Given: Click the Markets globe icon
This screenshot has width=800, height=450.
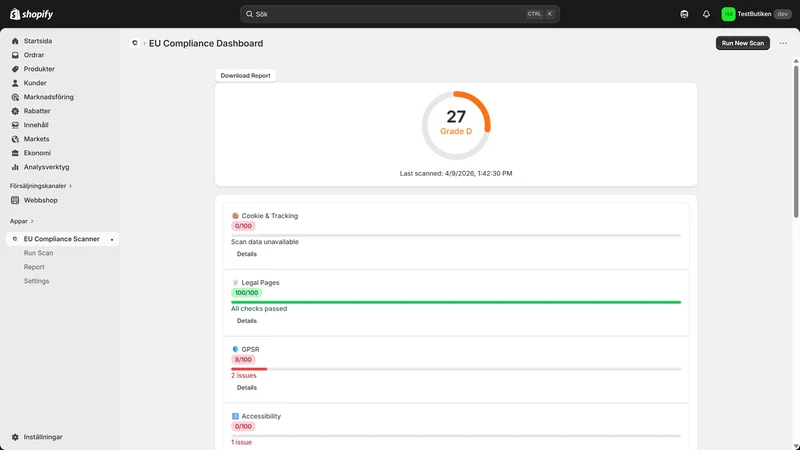Looking at the screenshot, I should coord(15,139).
